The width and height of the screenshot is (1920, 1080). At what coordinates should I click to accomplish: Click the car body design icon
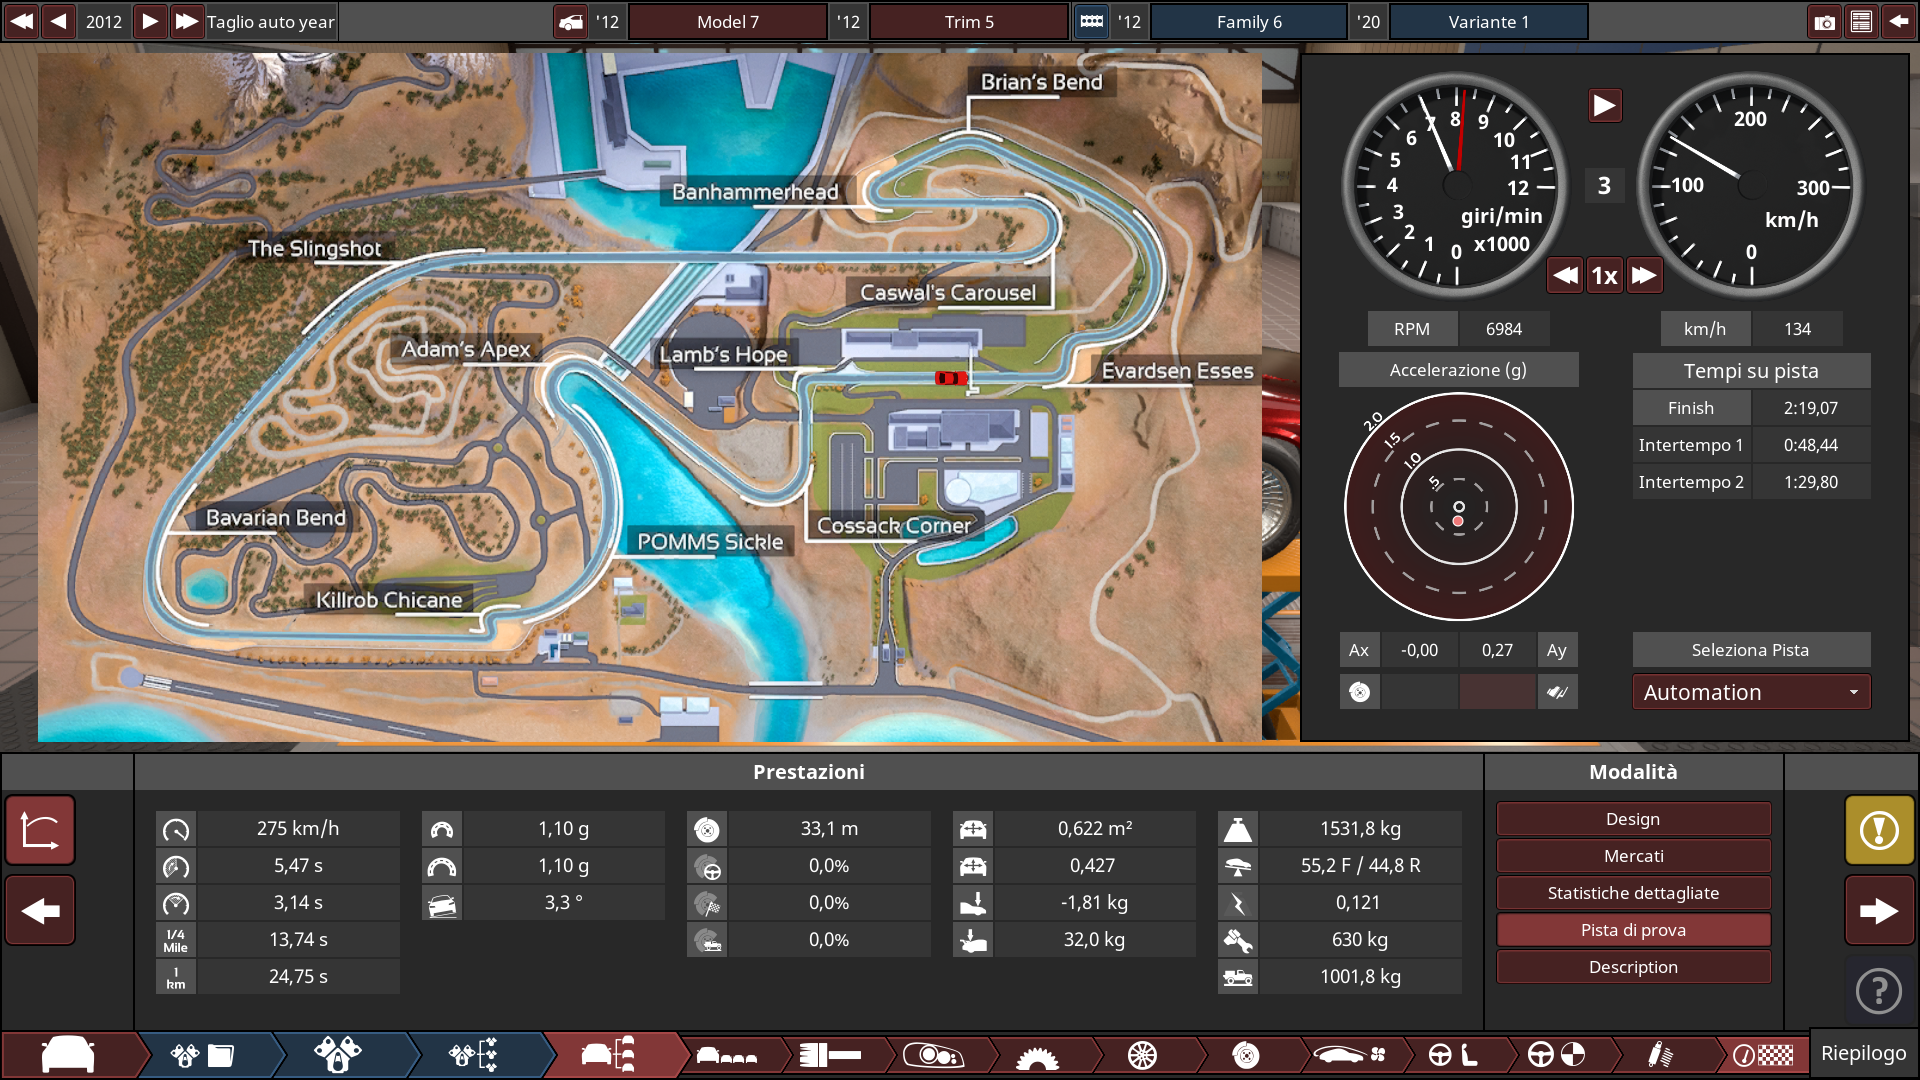[67, 1055]
